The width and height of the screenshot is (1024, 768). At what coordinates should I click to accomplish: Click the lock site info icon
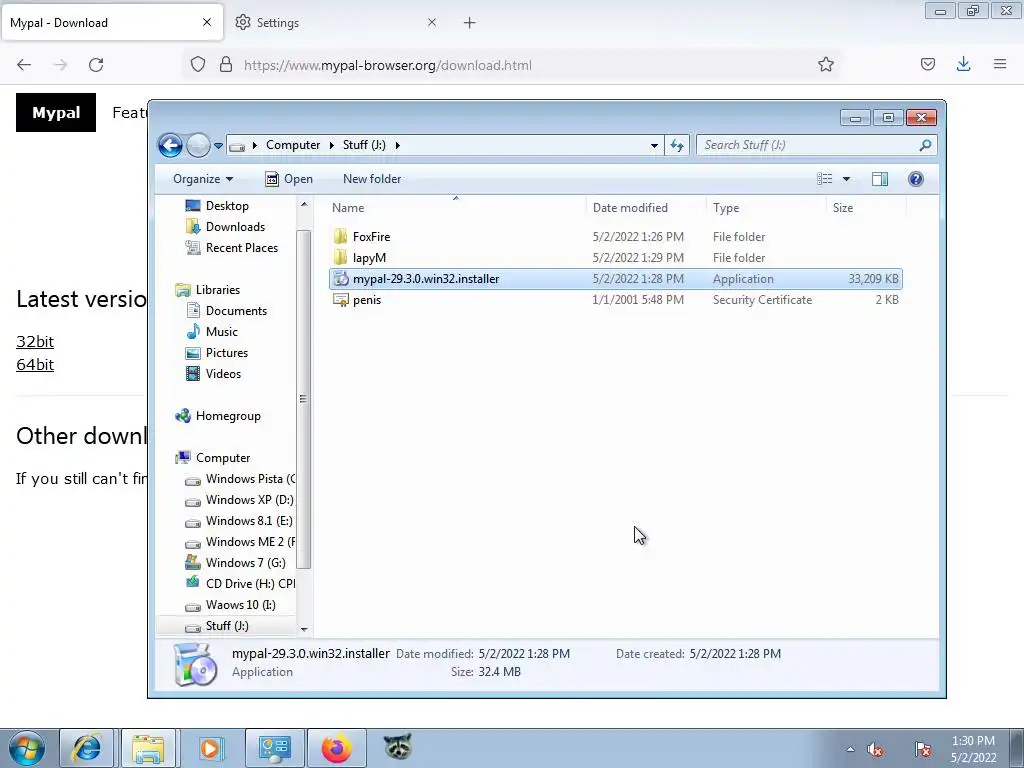coord(226,65)
